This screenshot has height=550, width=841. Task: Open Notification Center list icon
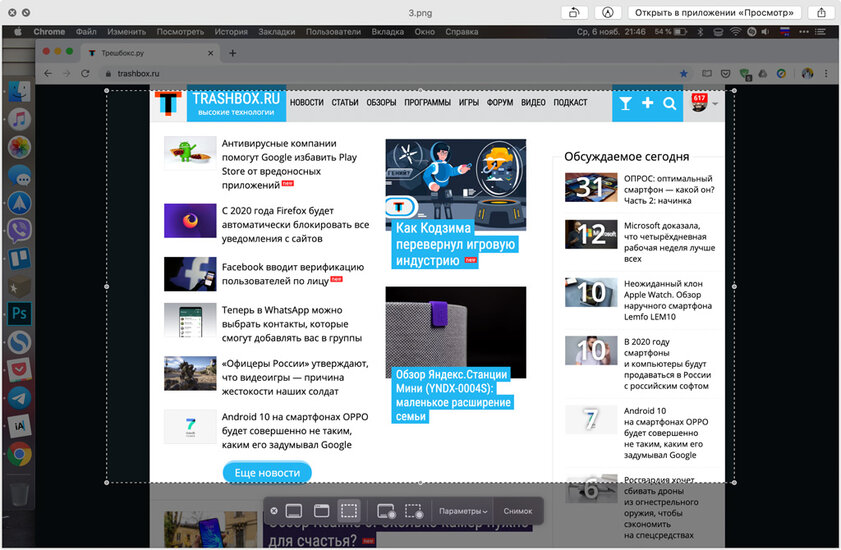click(821, 32)
